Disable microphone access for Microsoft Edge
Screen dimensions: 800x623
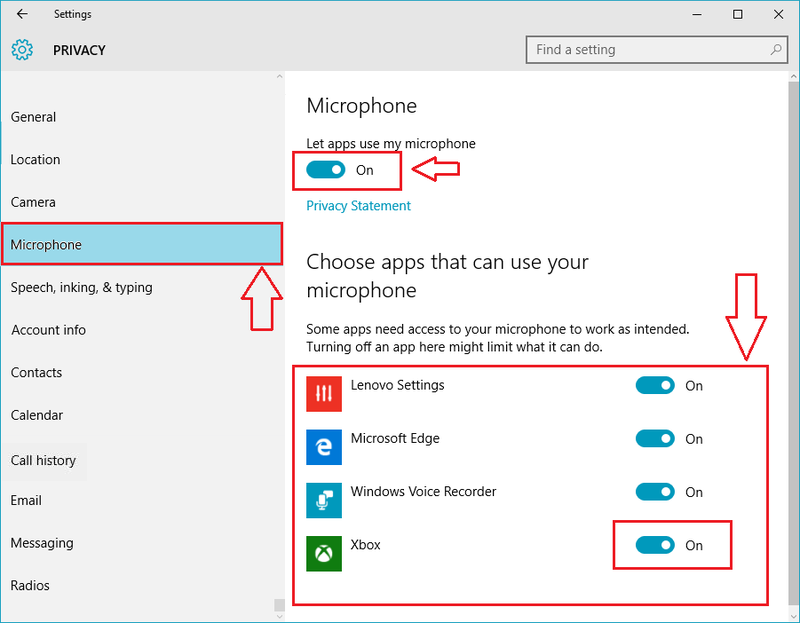(x=655, y=439)
